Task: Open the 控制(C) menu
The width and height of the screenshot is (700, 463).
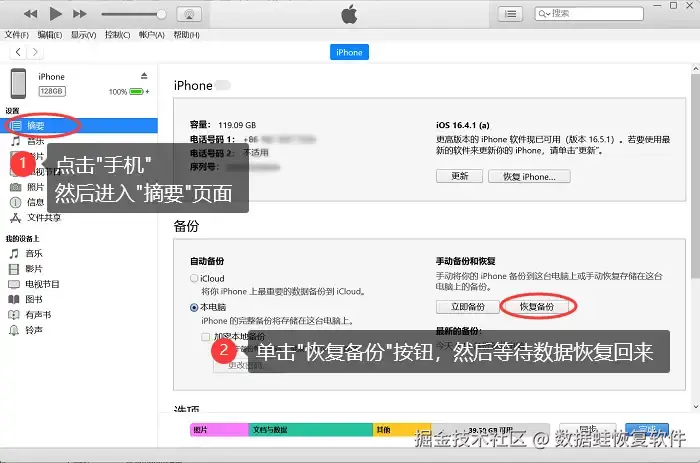Action: (x=117, y=35)
